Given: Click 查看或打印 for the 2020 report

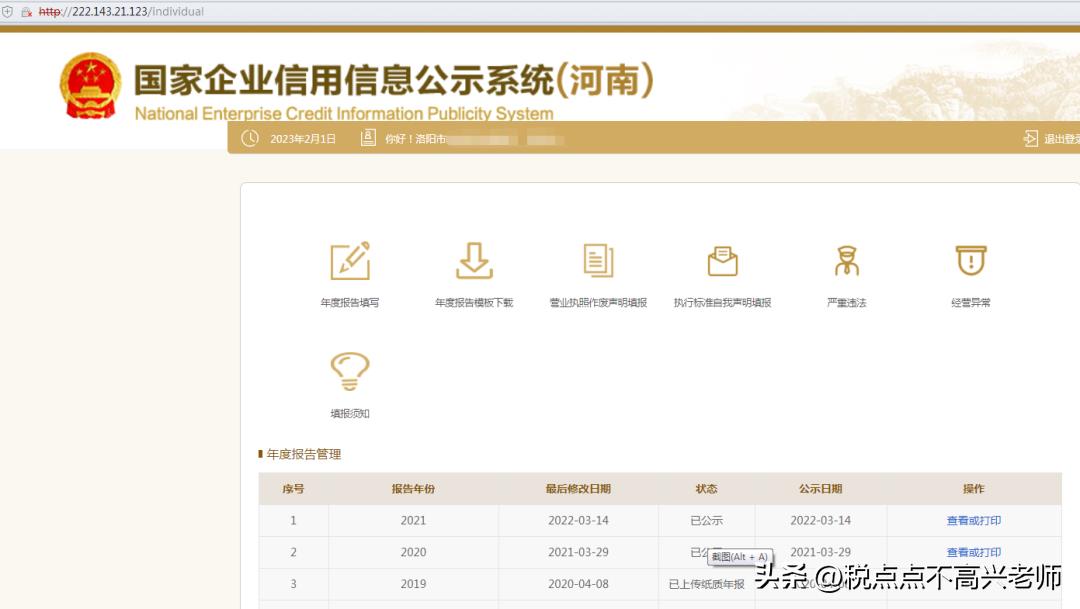Looking at the screenshot, I should (x=973, y=553).
